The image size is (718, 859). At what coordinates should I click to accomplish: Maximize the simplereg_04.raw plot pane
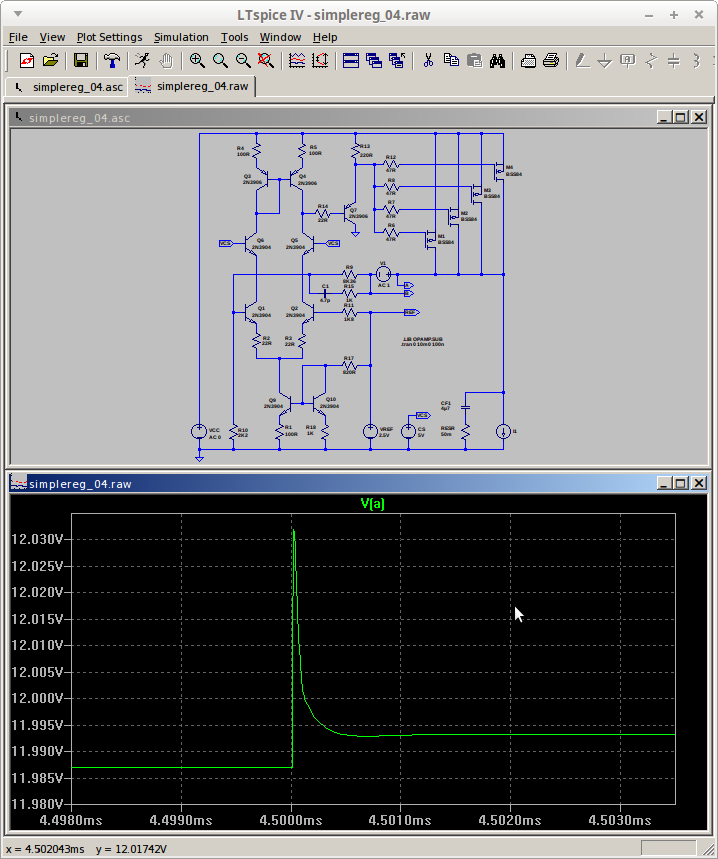(681, 483)
